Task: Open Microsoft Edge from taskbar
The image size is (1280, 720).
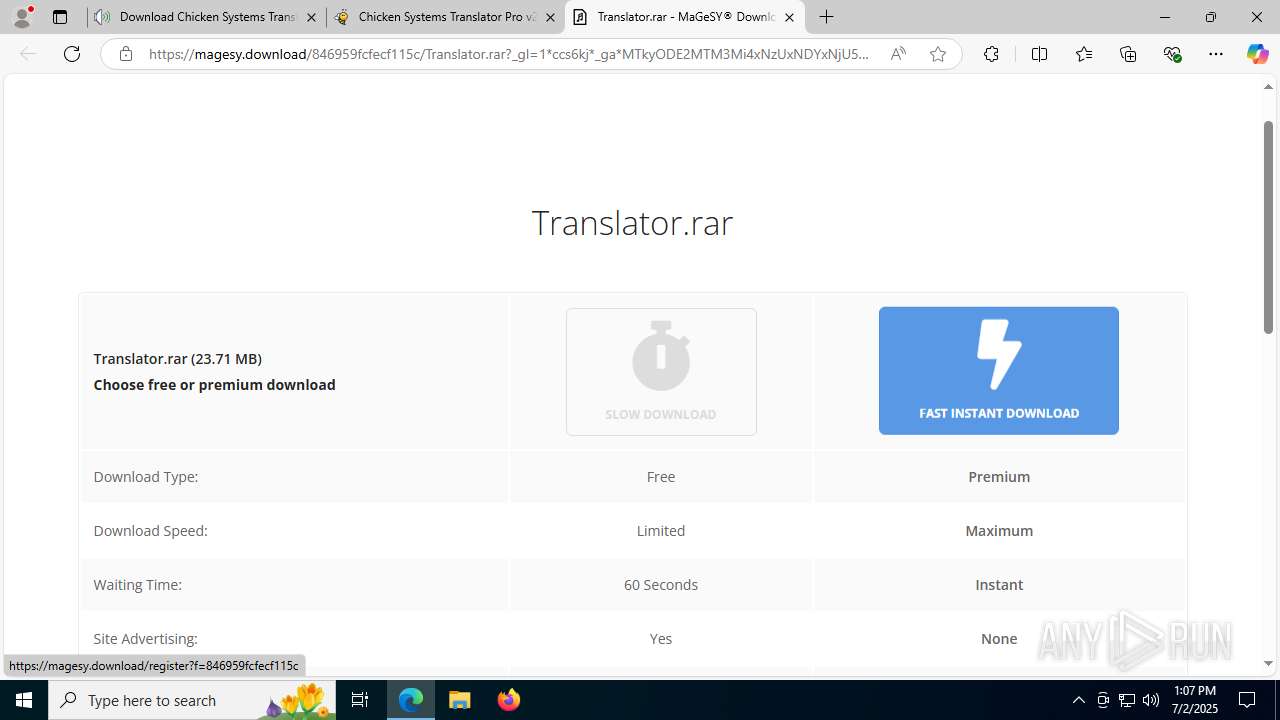Action: click(411, 700)
